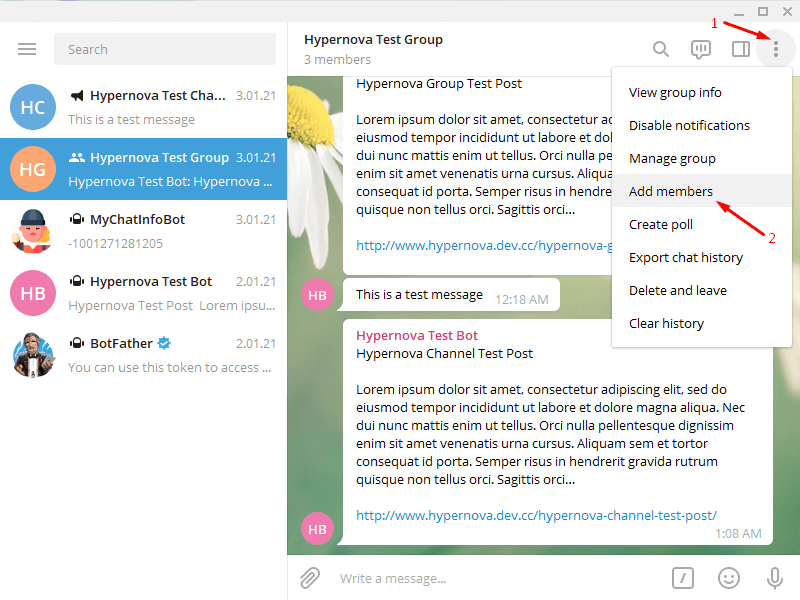The width and height of the screenshot is (800, 600).
Task: Attach a file with the paperclip icon
Action: tap(310, 577)
